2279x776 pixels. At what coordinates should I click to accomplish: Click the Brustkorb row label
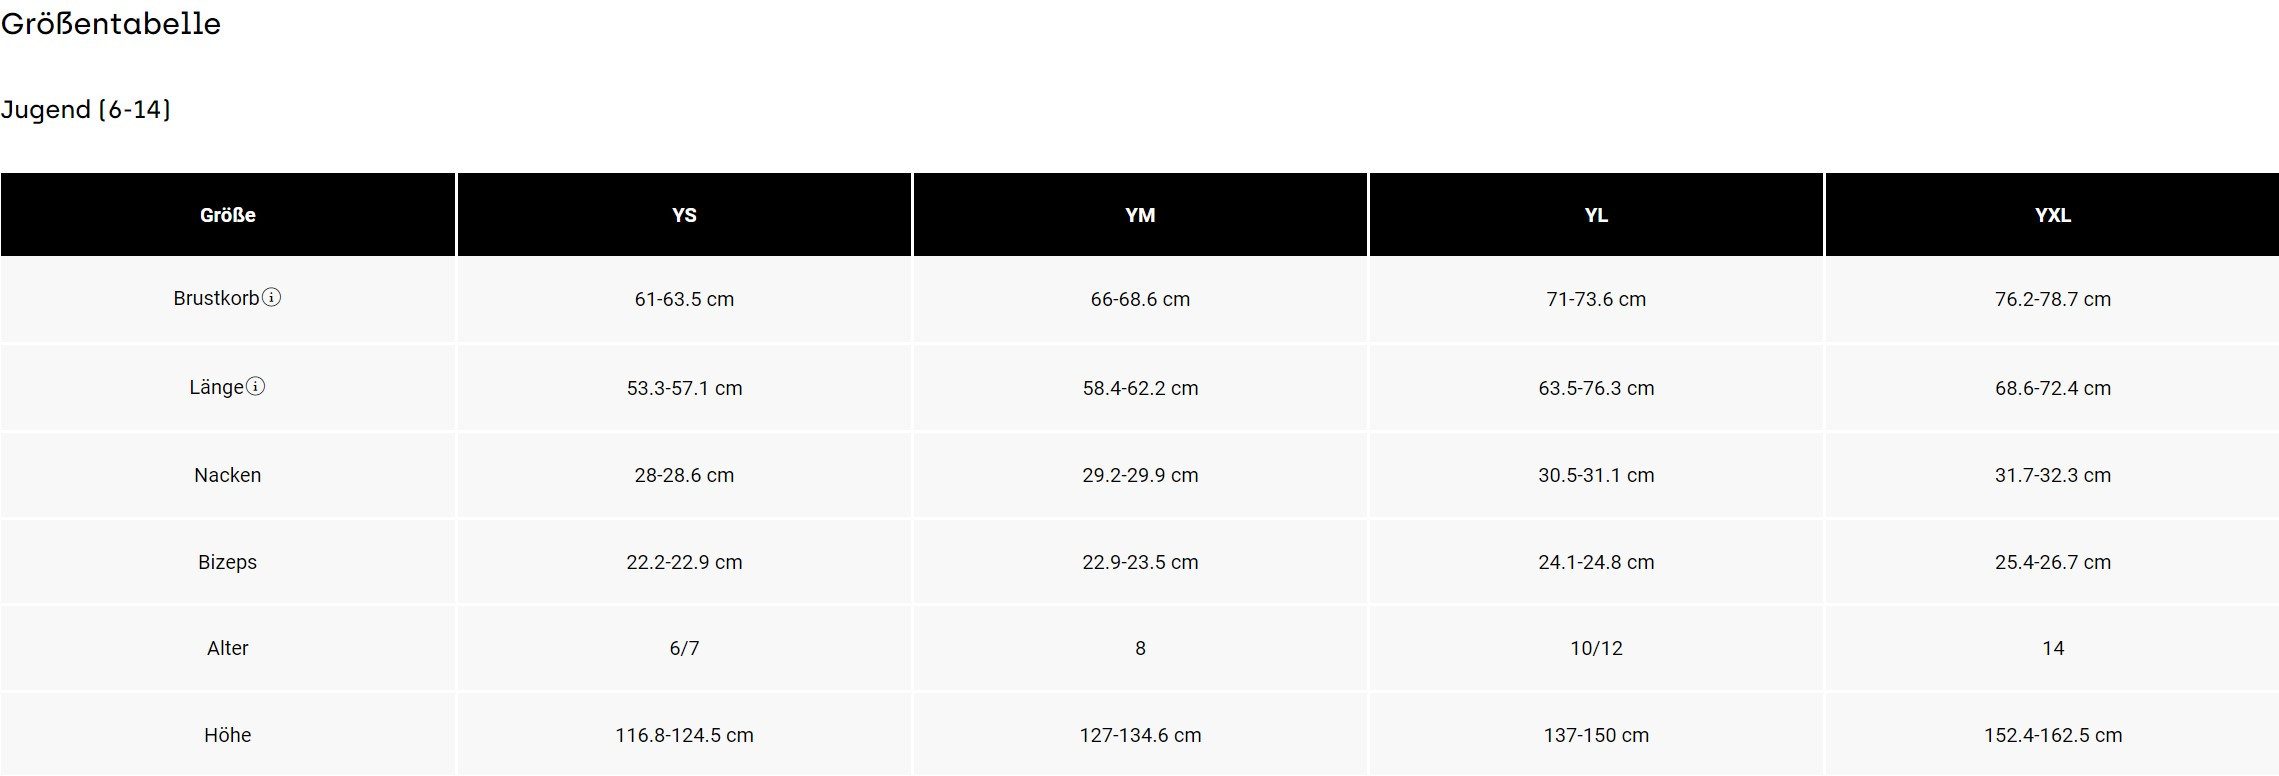tap(216, 298)
